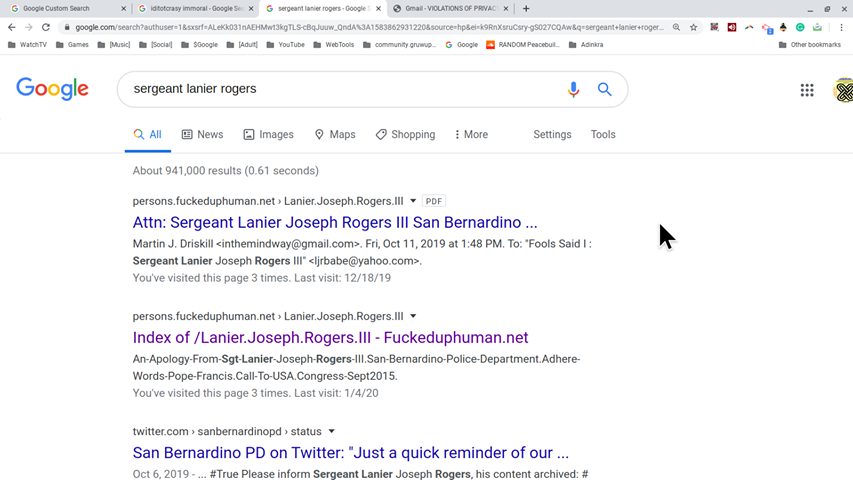
Task: Open the YouTube bookmark folder
Action: click(x=286, y=45)
